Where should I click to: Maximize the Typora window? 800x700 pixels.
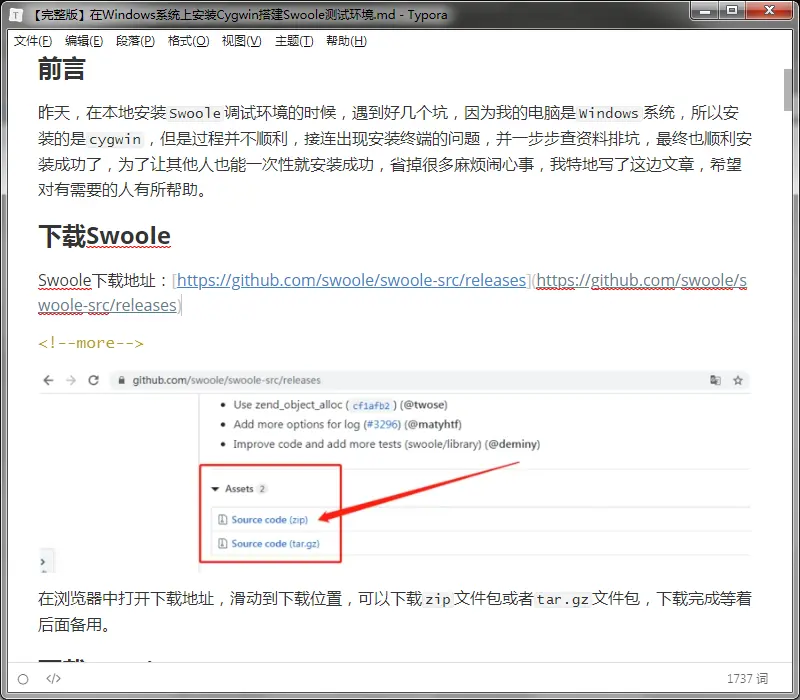coord(732,11)
